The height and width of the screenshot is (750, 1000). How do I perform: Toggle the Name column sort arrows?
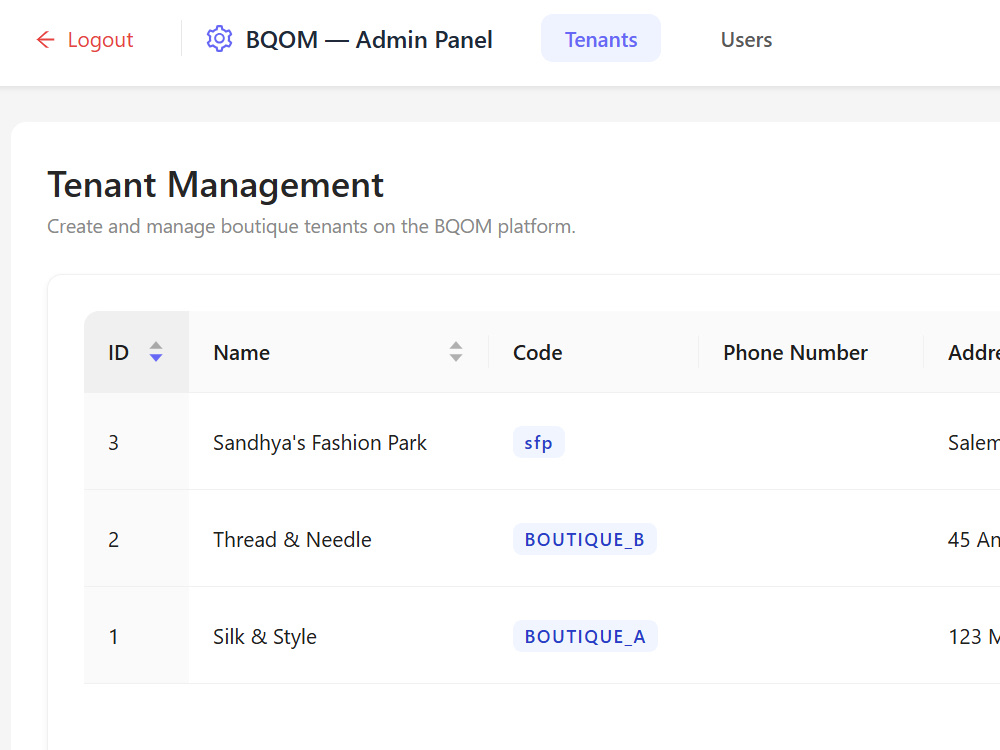coord(455,352)
